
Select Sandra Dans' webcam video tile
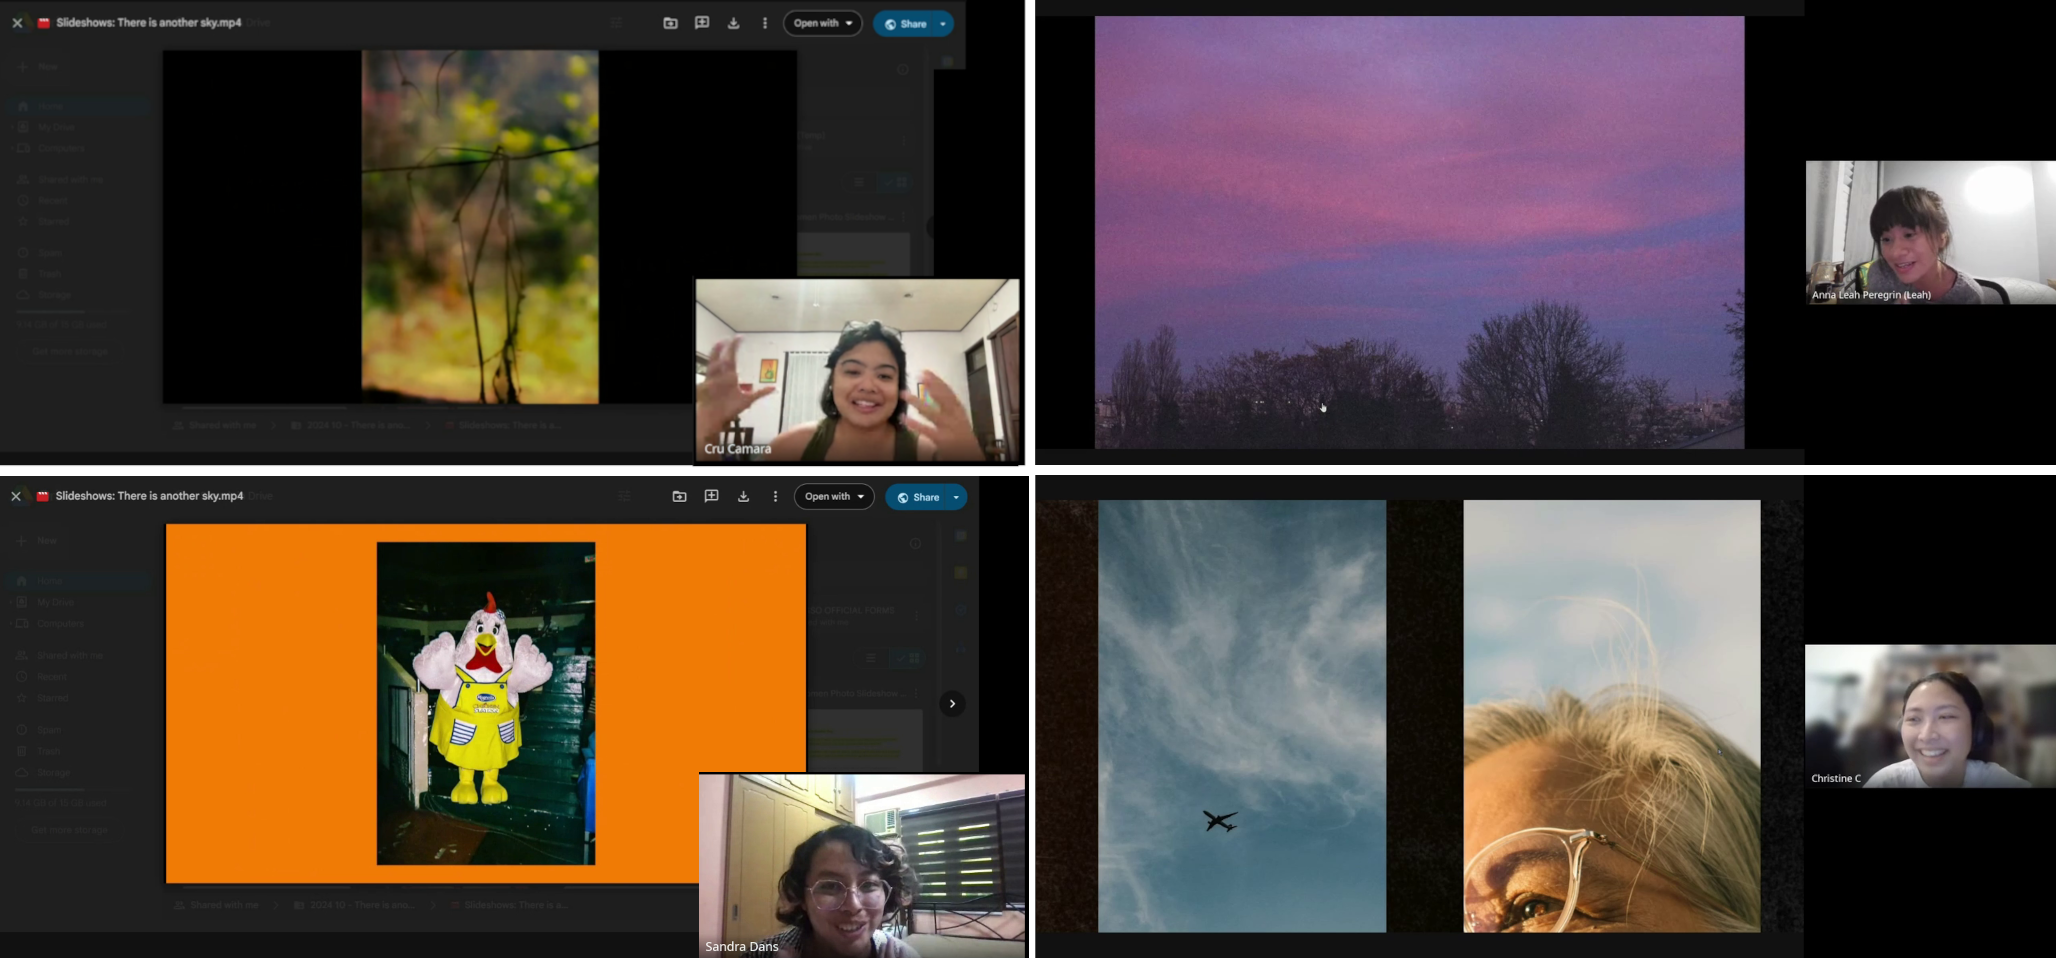pyautogui.click(x=861, y=865)
